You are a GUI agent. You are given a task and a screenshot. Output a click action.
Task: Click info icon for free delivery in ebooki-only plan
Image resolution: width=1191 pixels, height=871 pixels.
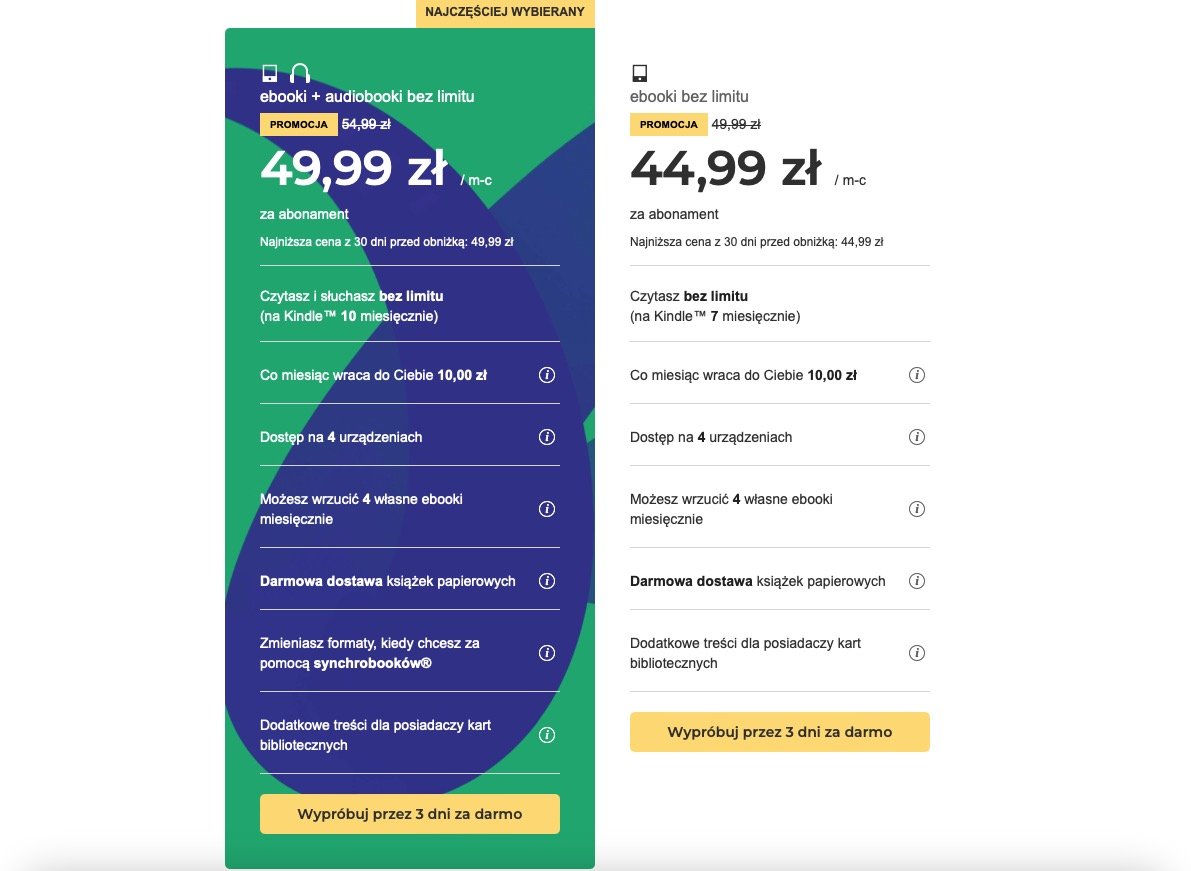[x=917, y=581]
